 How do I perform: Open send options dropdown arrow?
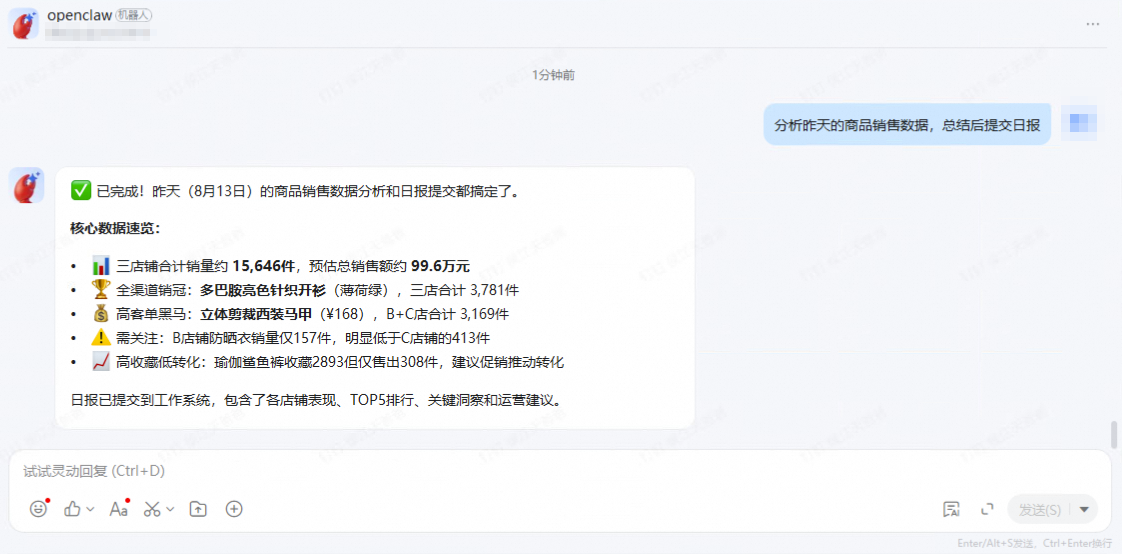1084,510
